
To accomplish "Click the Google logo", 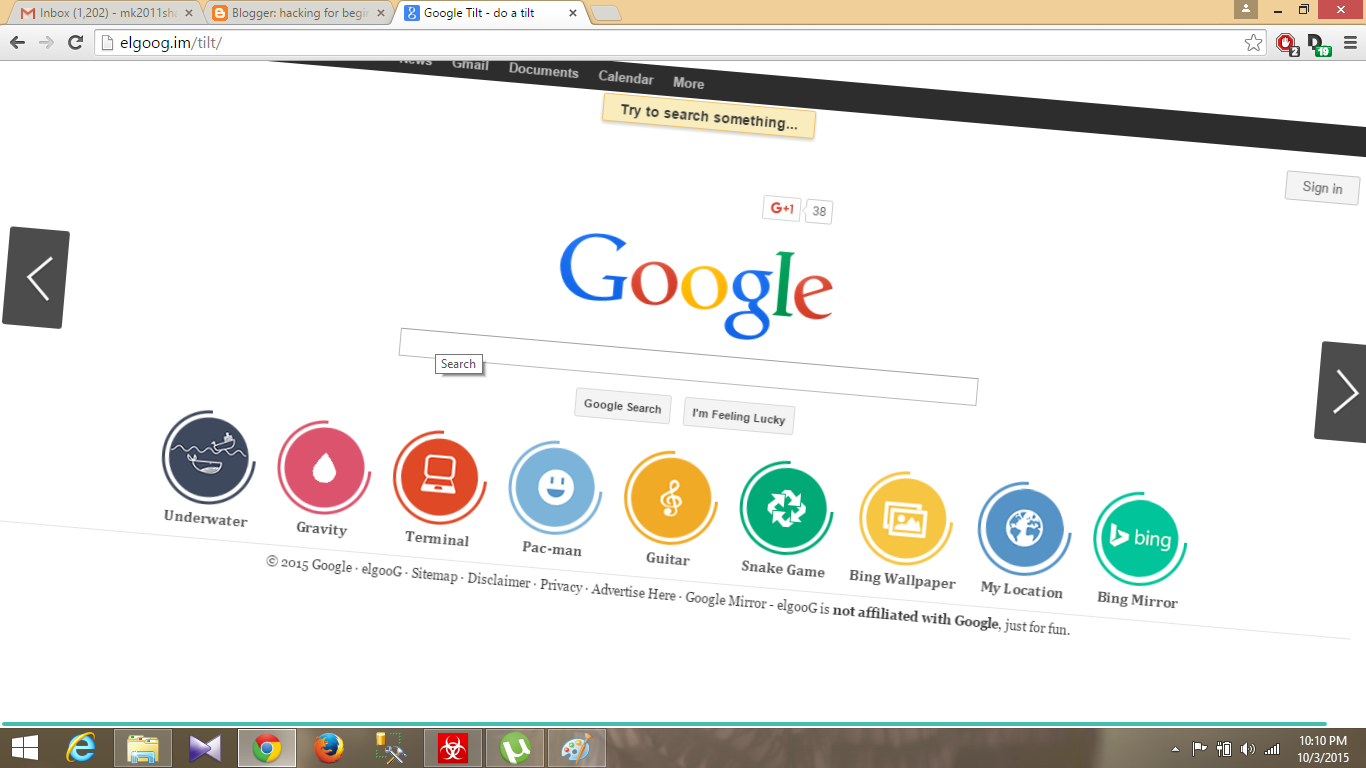I will coord(696,285).
